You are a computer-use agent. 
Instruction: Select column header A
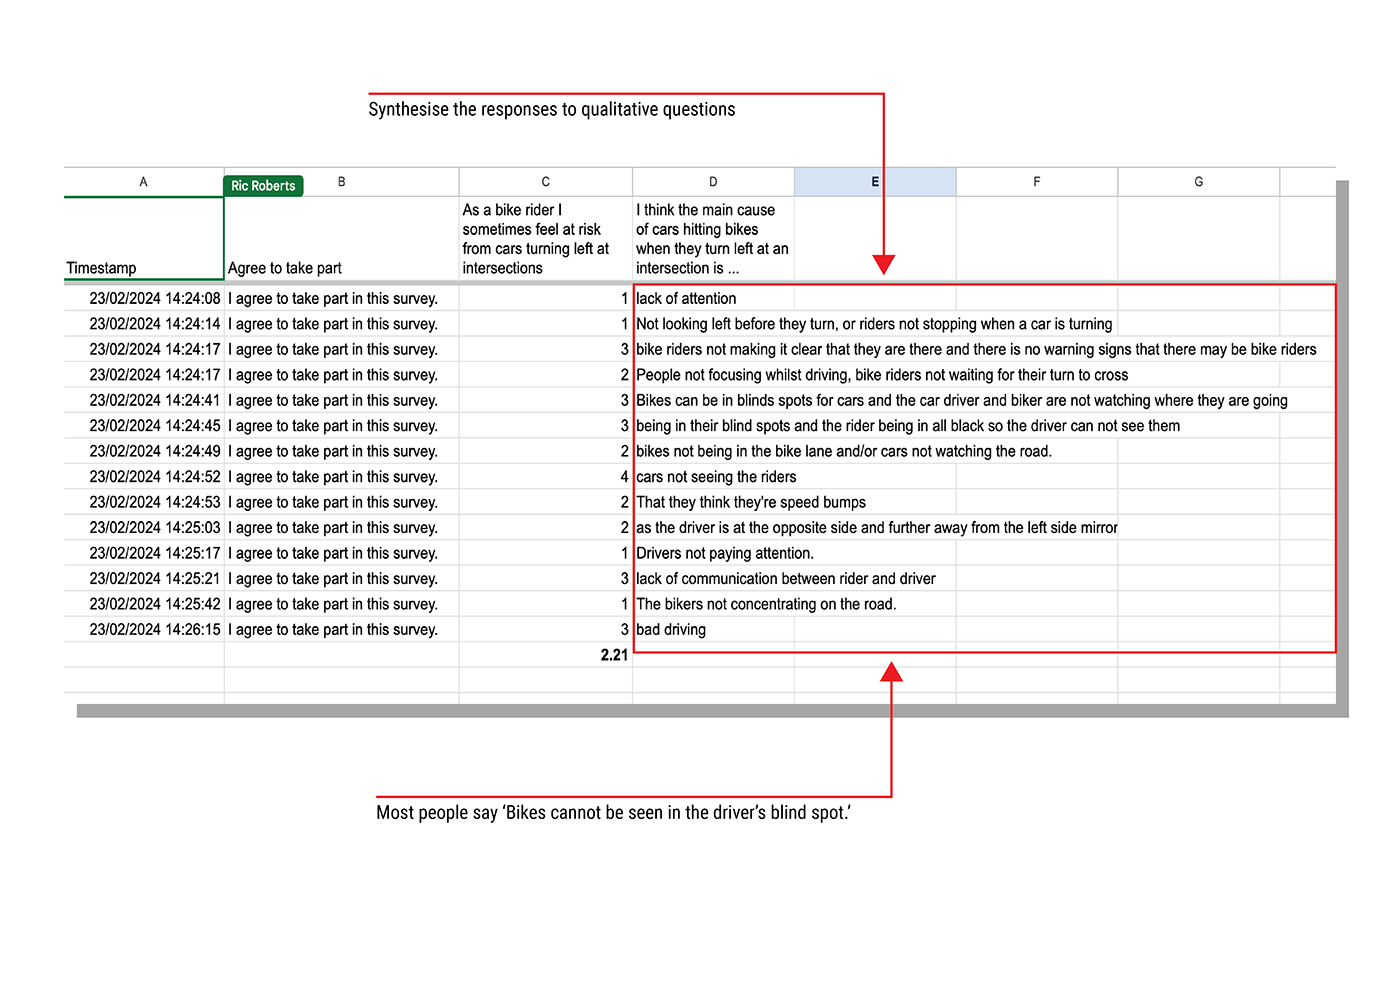tap(143, 181)
